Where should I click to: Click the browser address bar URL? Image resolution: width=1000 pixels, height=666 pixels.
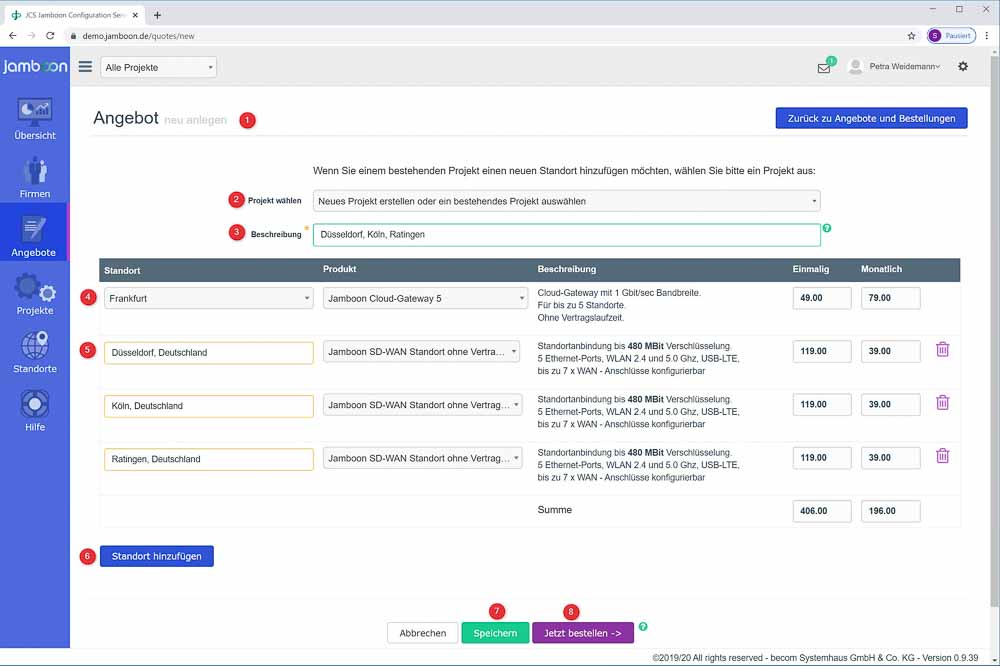pos(138,36)
